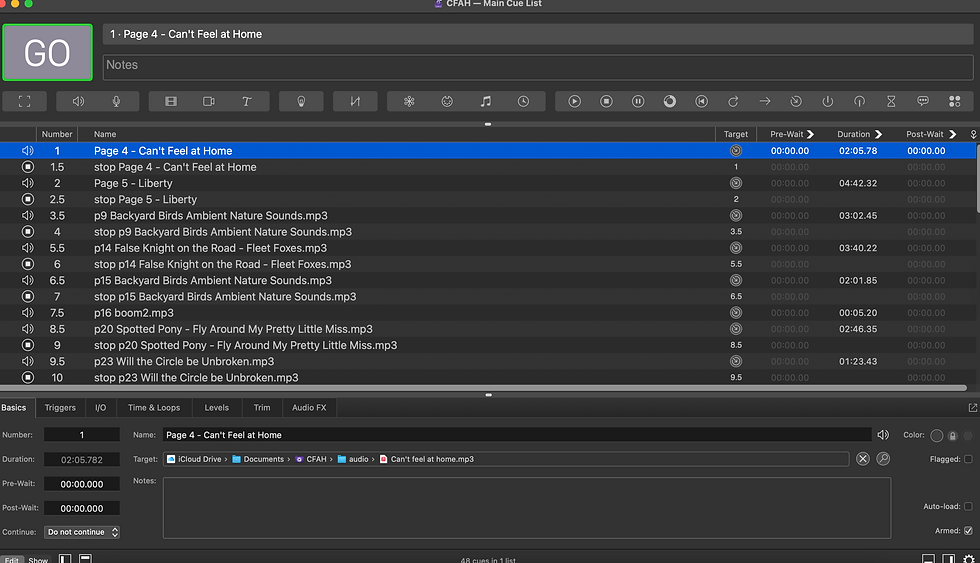Clear the target file with X button
Image resolution: width=980 pixels, height=563 pixels.
(863, 459)
